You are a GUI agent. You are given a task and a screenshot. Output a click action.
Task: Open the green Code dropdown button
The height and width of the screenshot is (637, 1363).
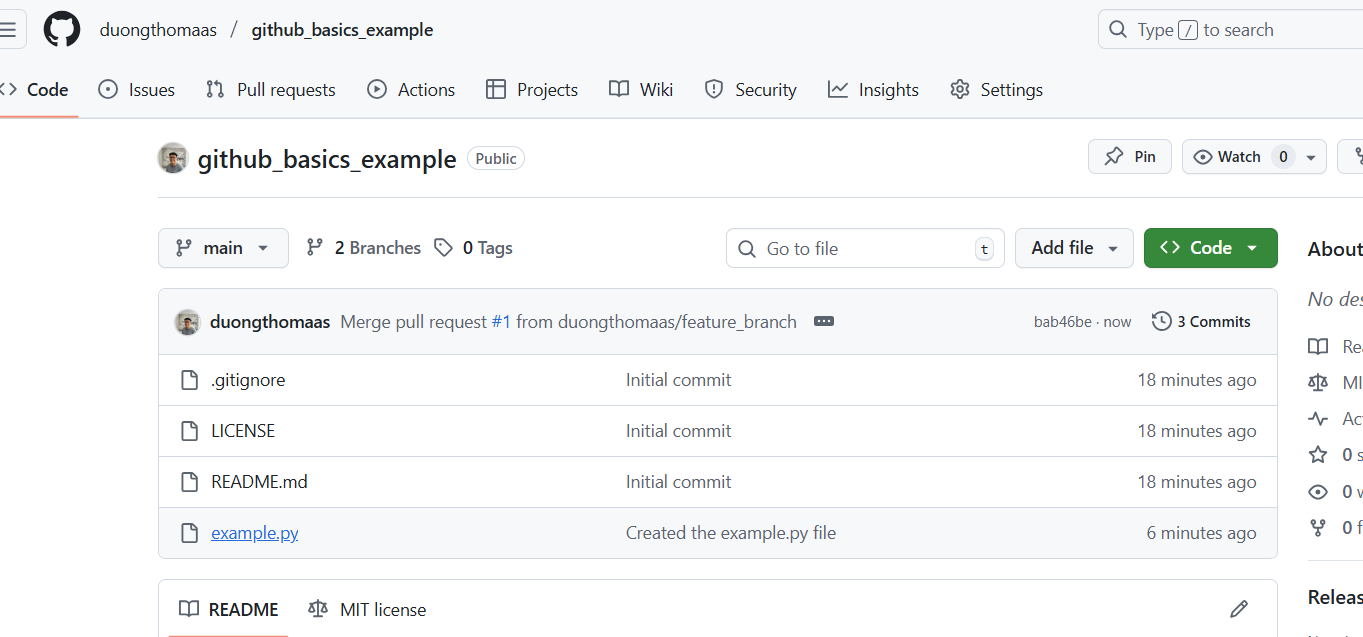1210,248
